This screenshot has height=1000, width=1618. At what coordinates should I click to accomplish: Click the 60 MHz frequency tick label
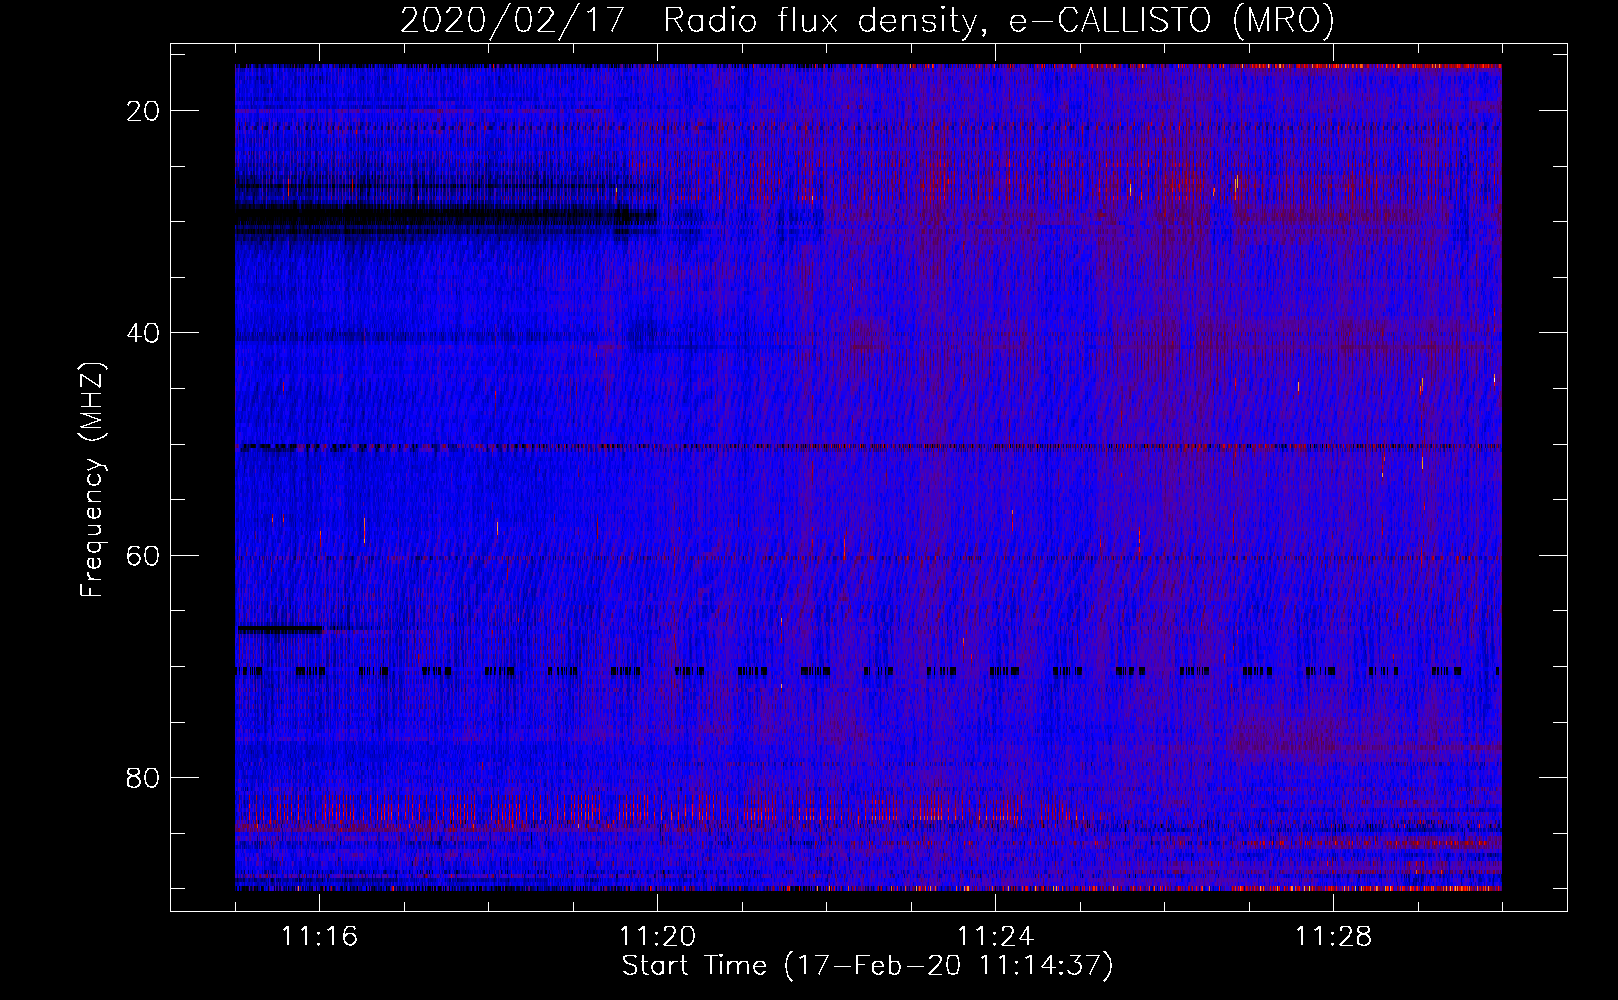(144, 555)
